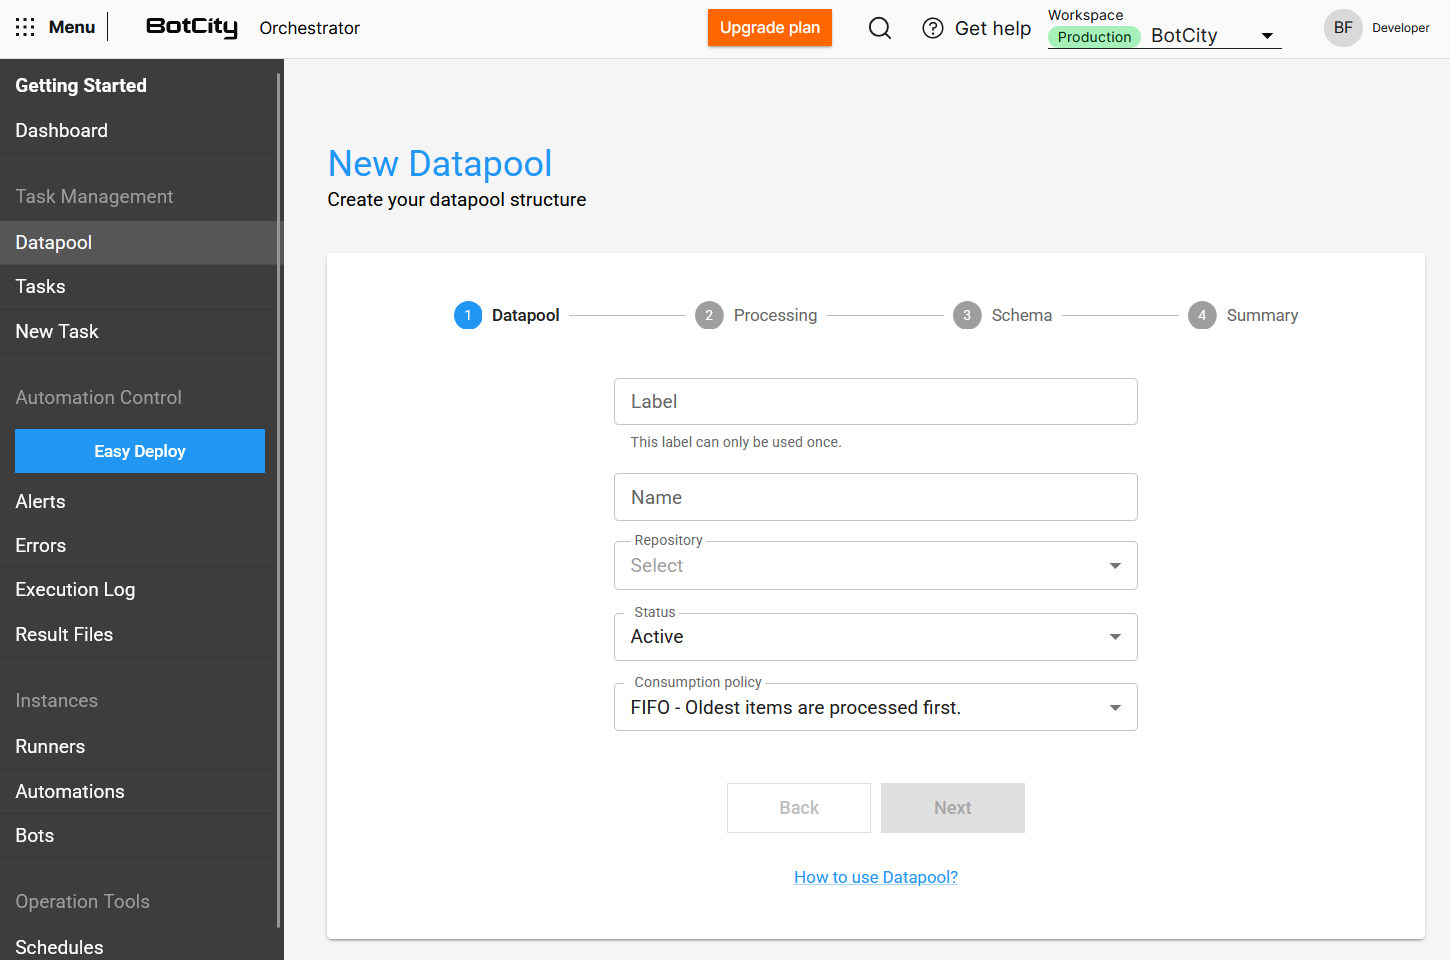Select step 4 Summary circle
Screen dimensions: 1450x960
[1202, 315]
